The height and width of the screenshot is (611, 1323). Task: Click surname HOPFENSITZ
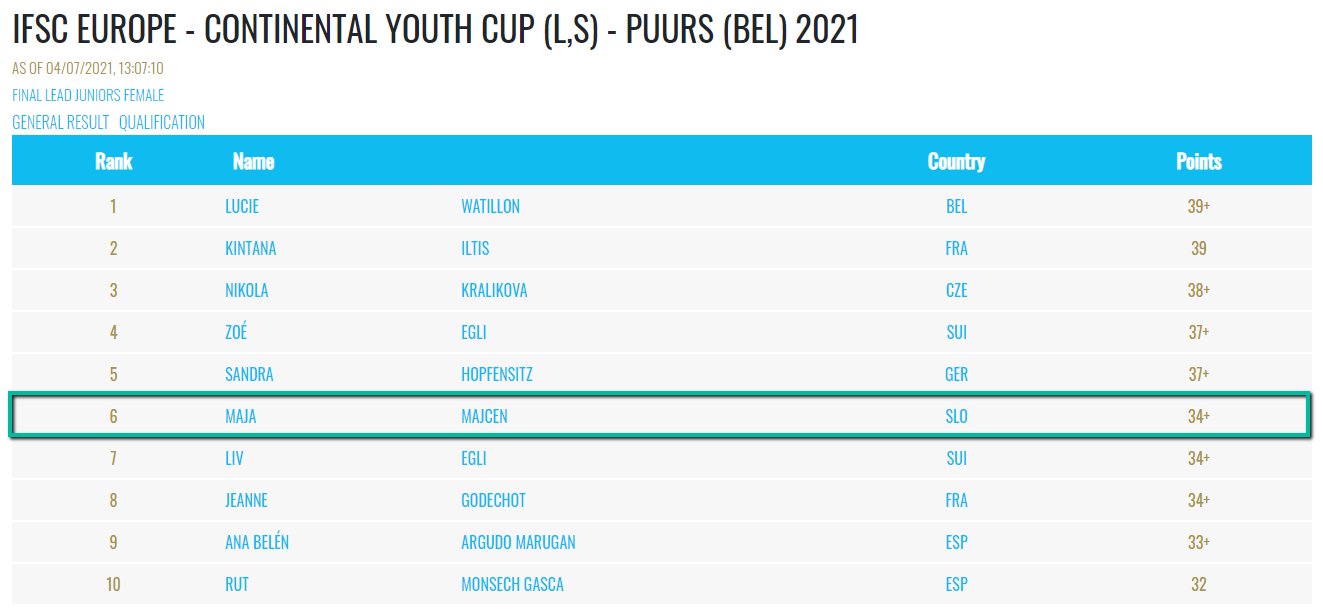pos(497,375)
